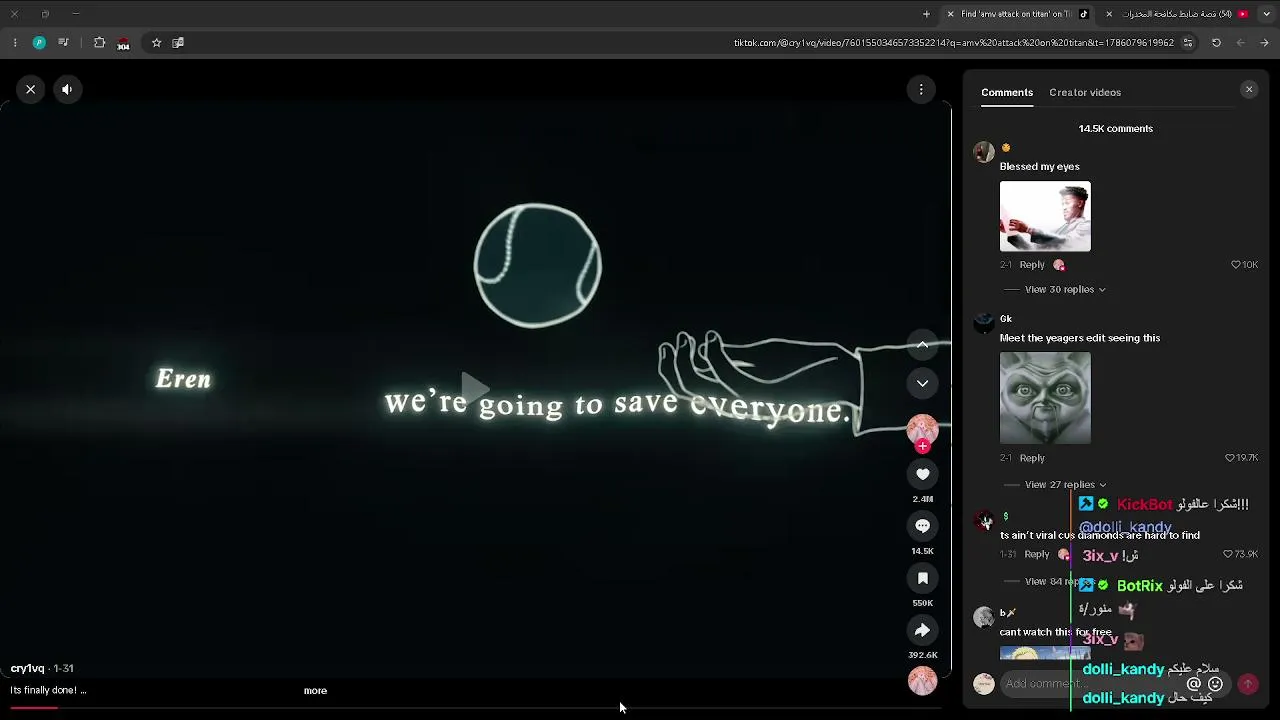Viewport: 1280px width, 720px height.
Task: Reply to the "Blessed my eyes" comment
Action: coord(1032,265)
